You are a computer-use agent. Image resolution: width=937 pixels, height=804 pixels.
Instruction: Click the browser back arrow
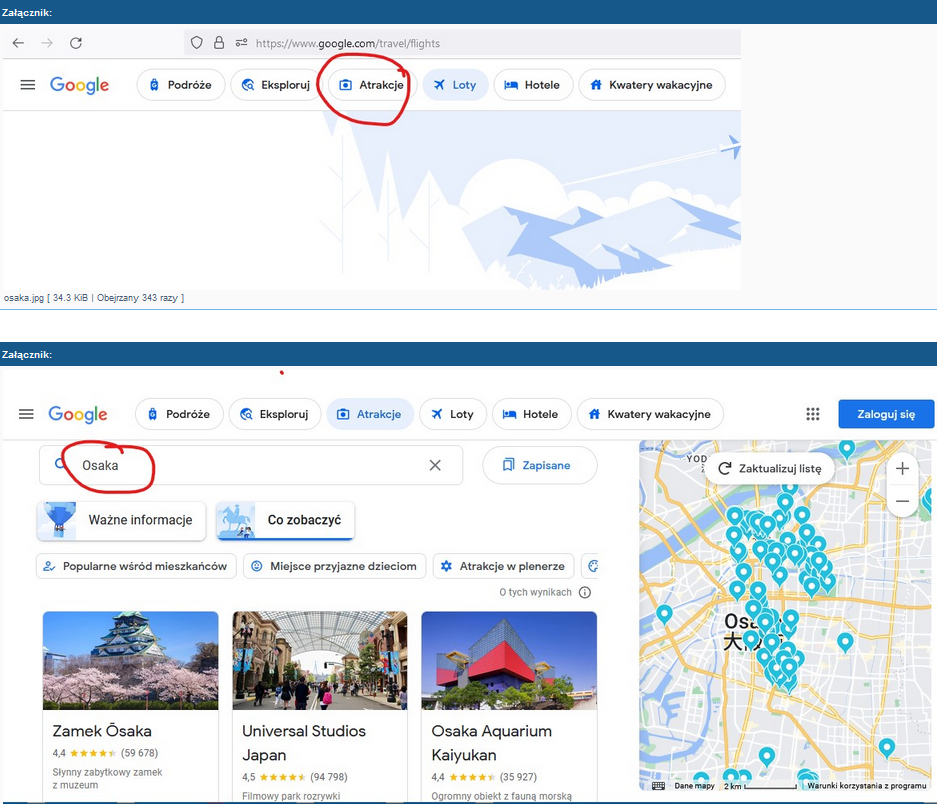tap(19, 43)
